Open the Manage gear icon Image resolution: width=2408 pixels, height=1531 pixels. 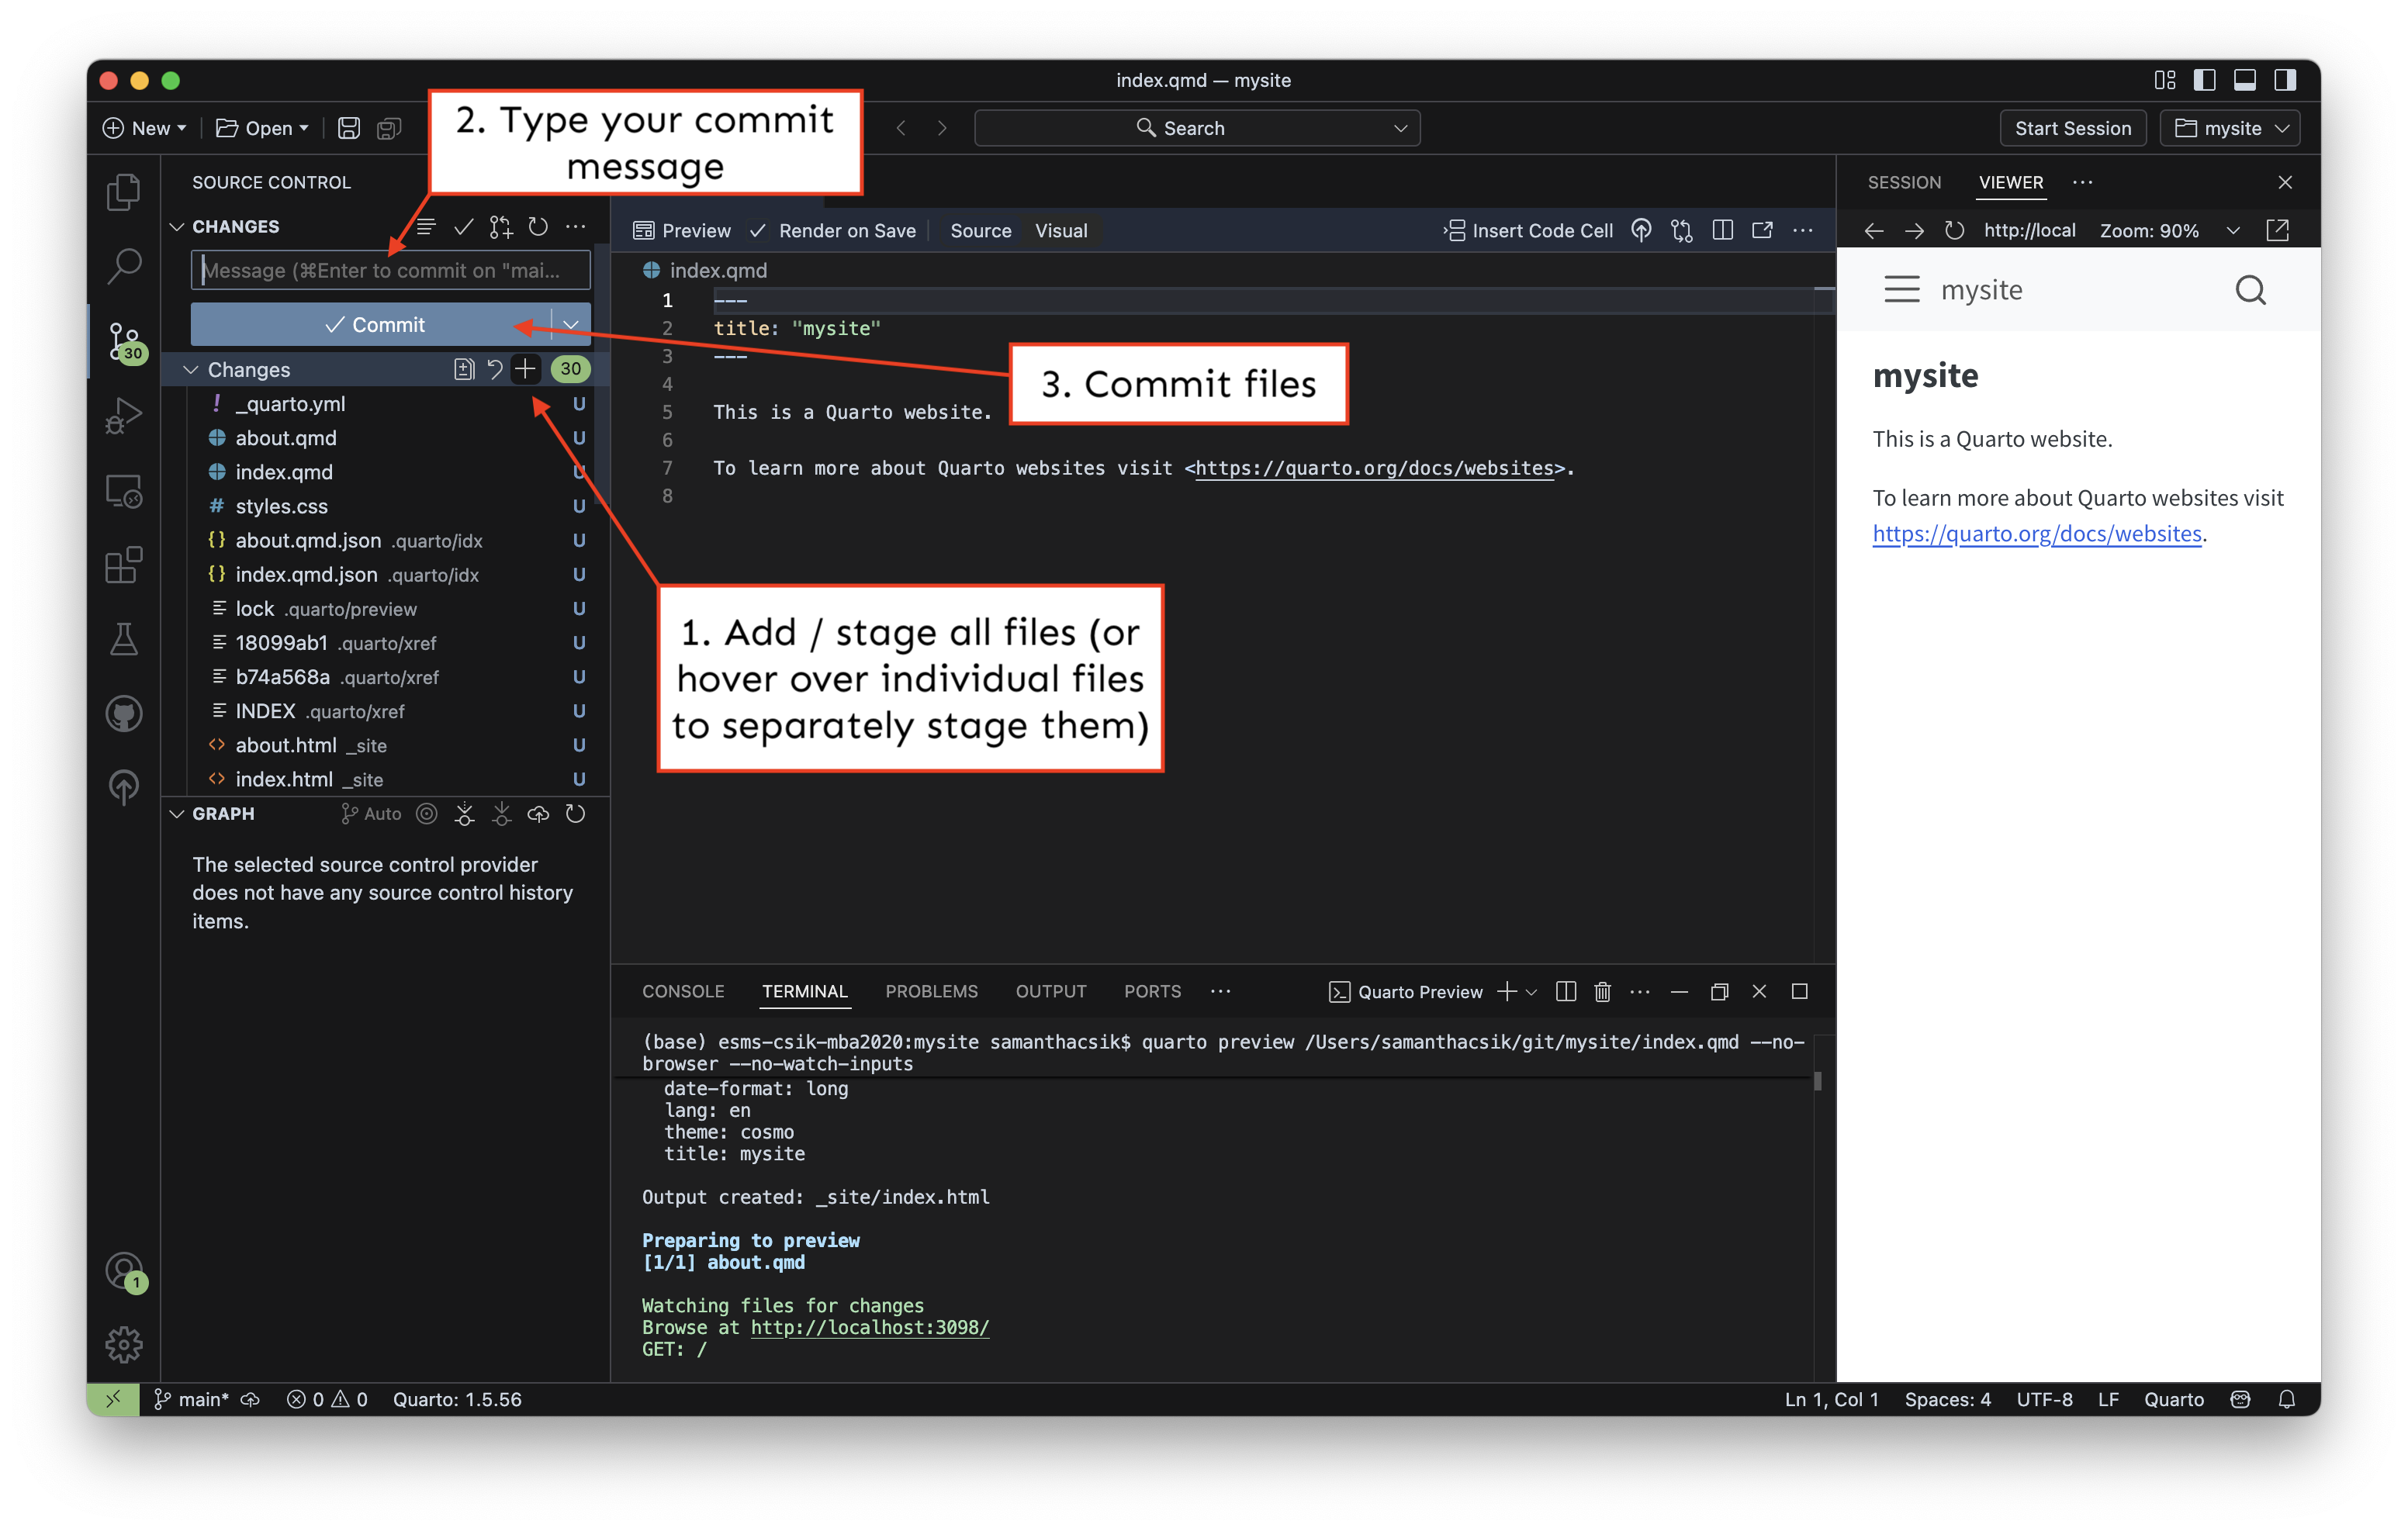point(124,1345)
